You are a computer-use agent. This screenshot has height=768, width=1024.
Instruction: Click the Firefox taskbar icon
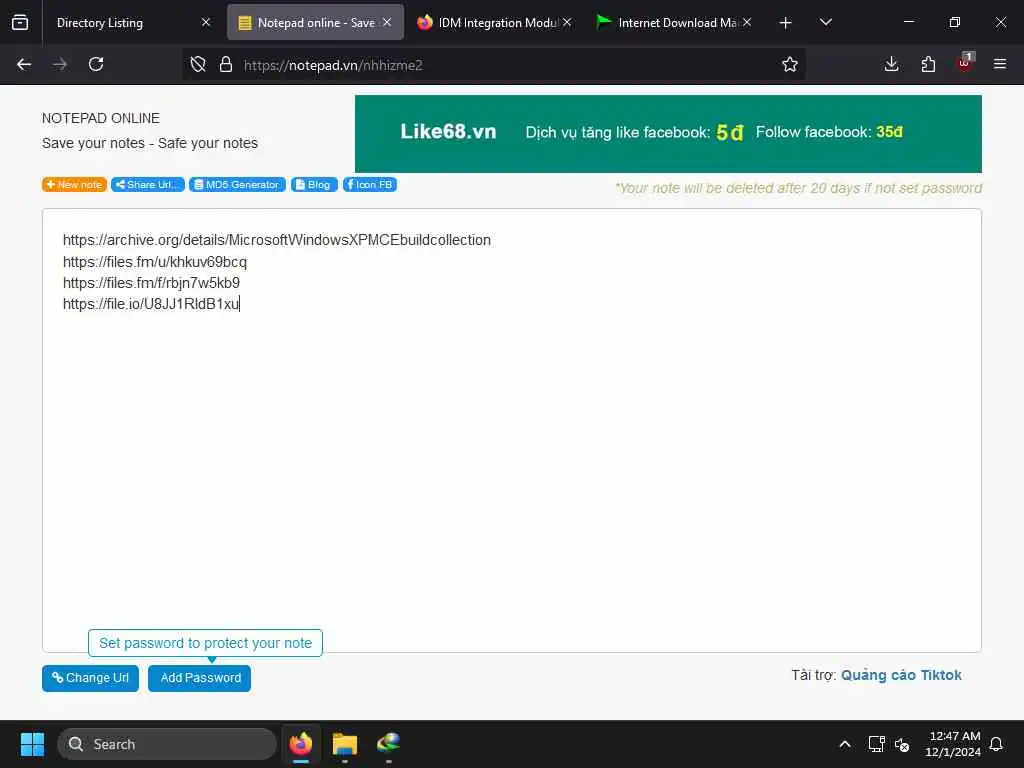pos(301,744)
